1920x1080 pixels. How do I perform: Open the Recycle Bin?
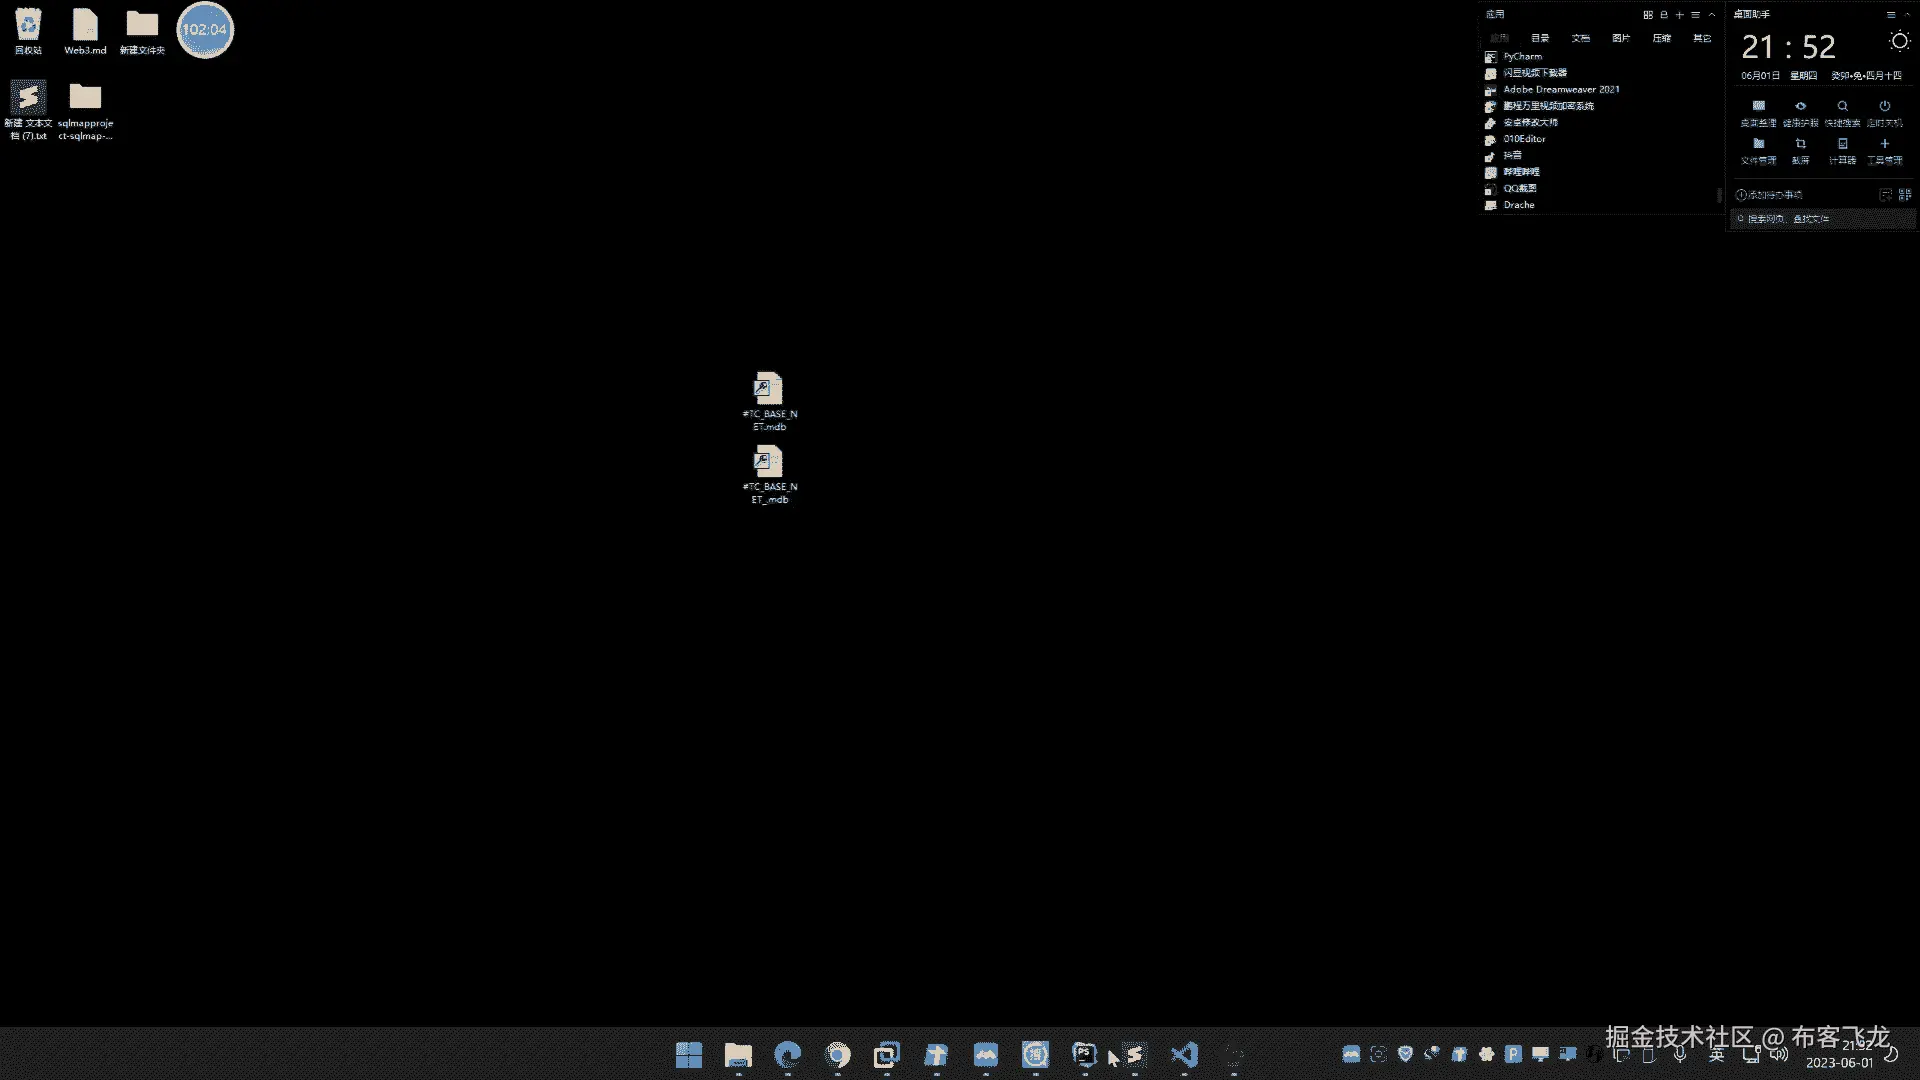[x=28, y=25]
